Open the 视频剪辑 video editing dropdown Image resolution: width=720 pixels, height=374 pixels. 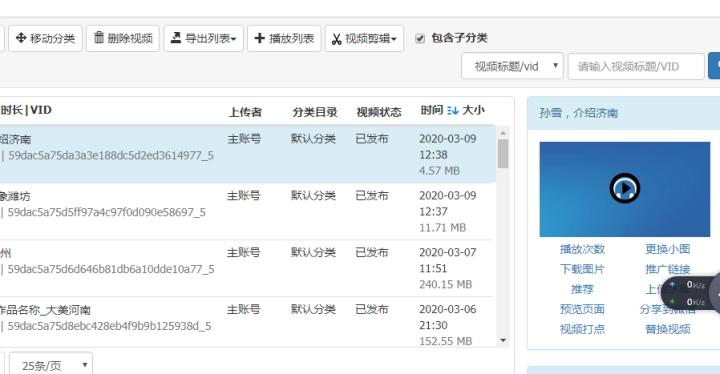coord(365,38)
